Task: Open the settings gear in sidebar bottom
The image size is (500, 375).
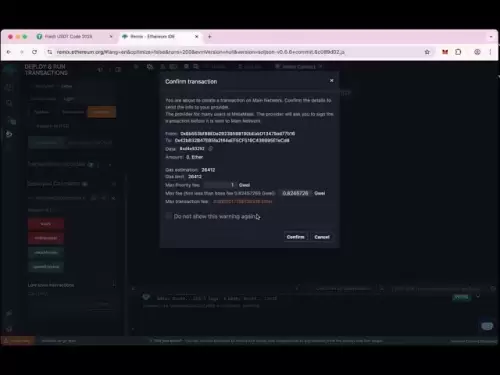Action: click(9, 329)
